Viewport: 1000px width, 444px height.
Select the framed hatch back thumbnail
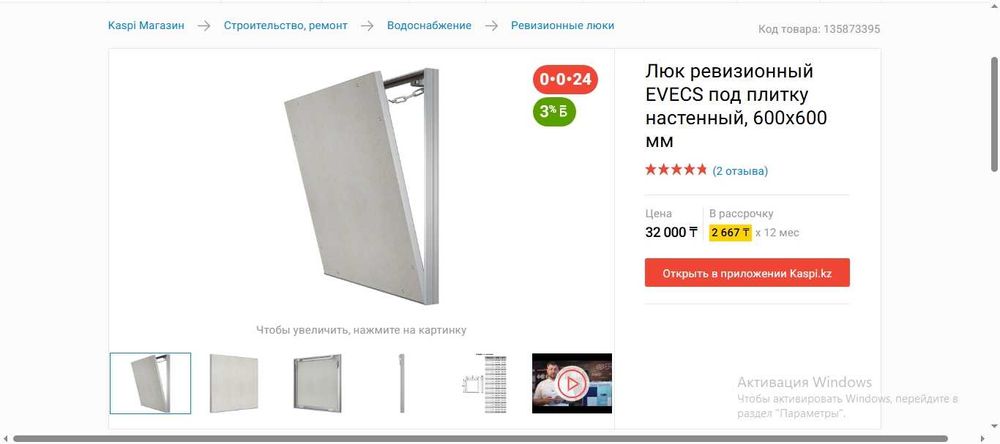[x=318, y=383]
